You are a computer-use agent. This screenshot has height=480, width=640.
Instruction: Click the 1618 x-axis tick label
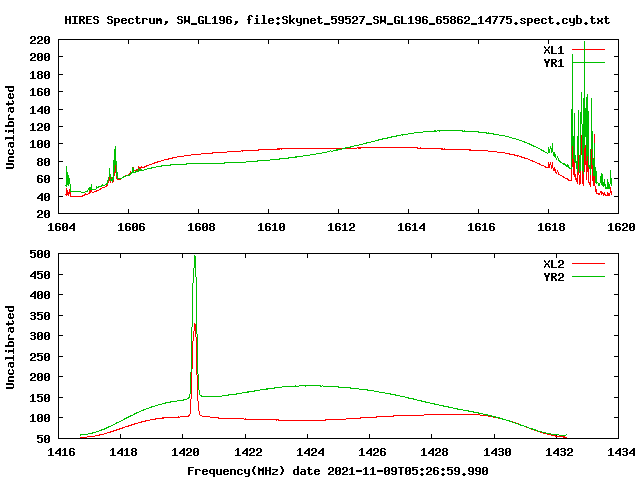point(551,227)
